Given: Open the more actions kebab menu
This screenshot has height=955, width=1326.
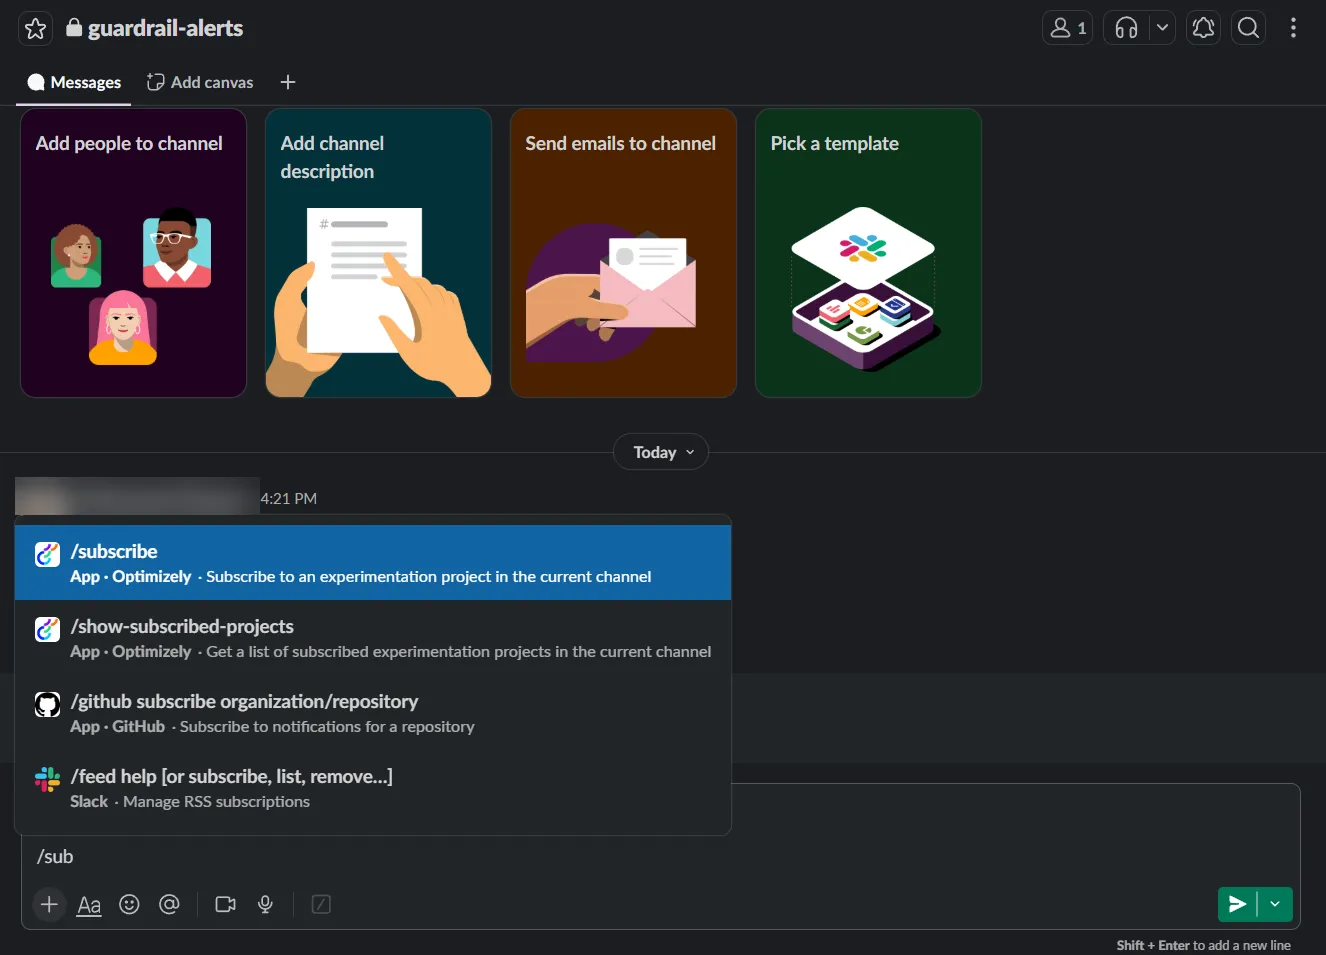Looking at the screenshot, I should (x=1293, y=28).
